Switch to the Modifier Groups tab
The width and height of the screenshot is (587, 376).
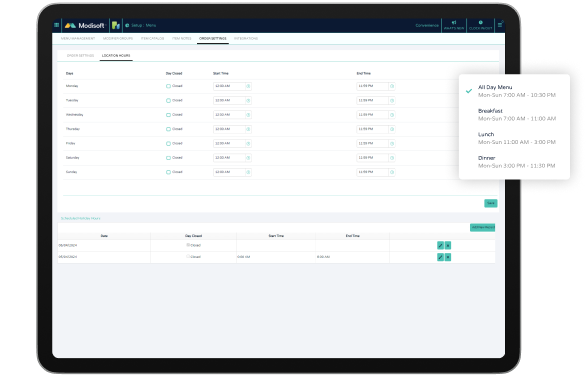click(118, 39)
